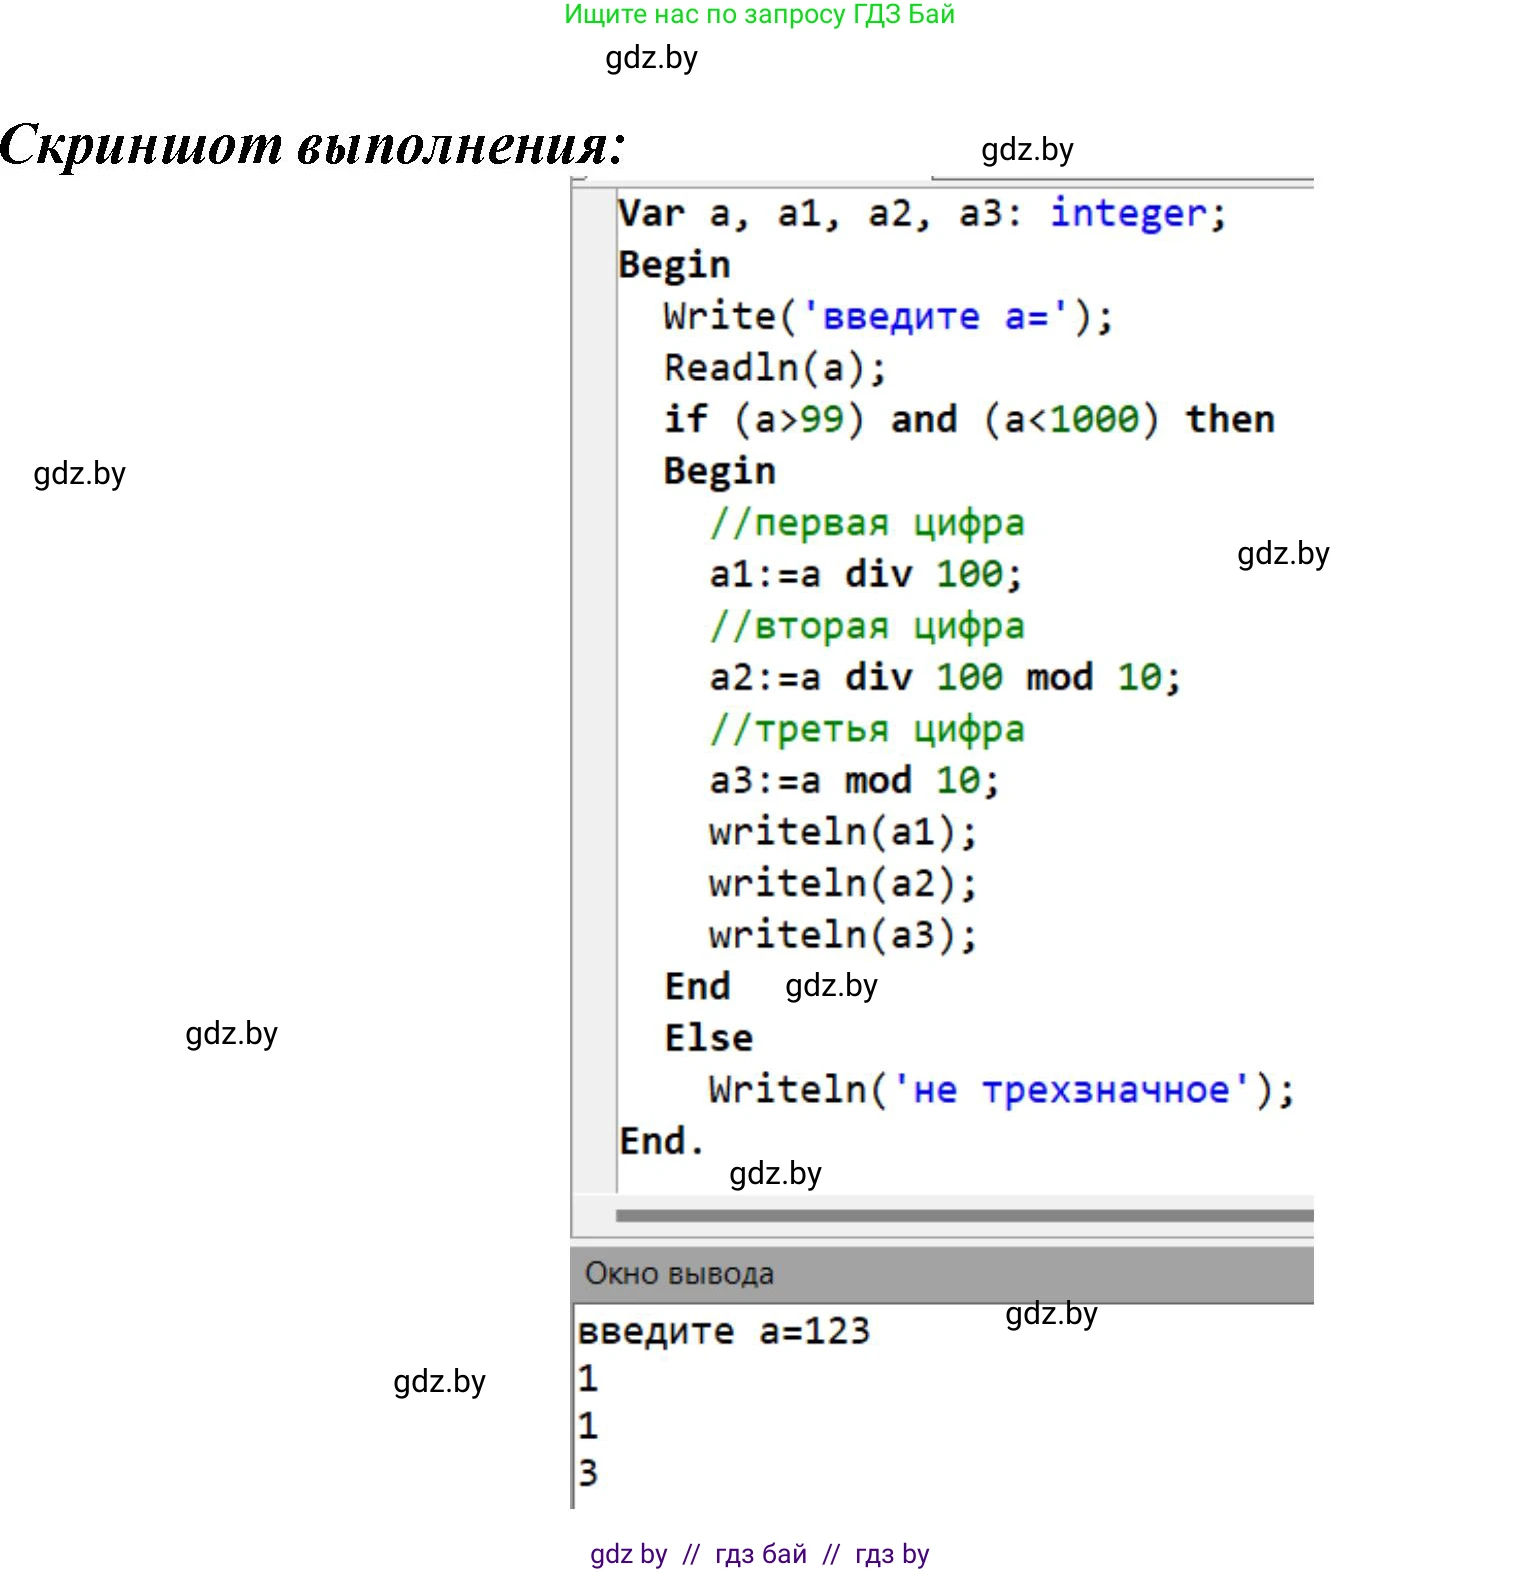Click the final "End." line of program

tap(661, 1141)
